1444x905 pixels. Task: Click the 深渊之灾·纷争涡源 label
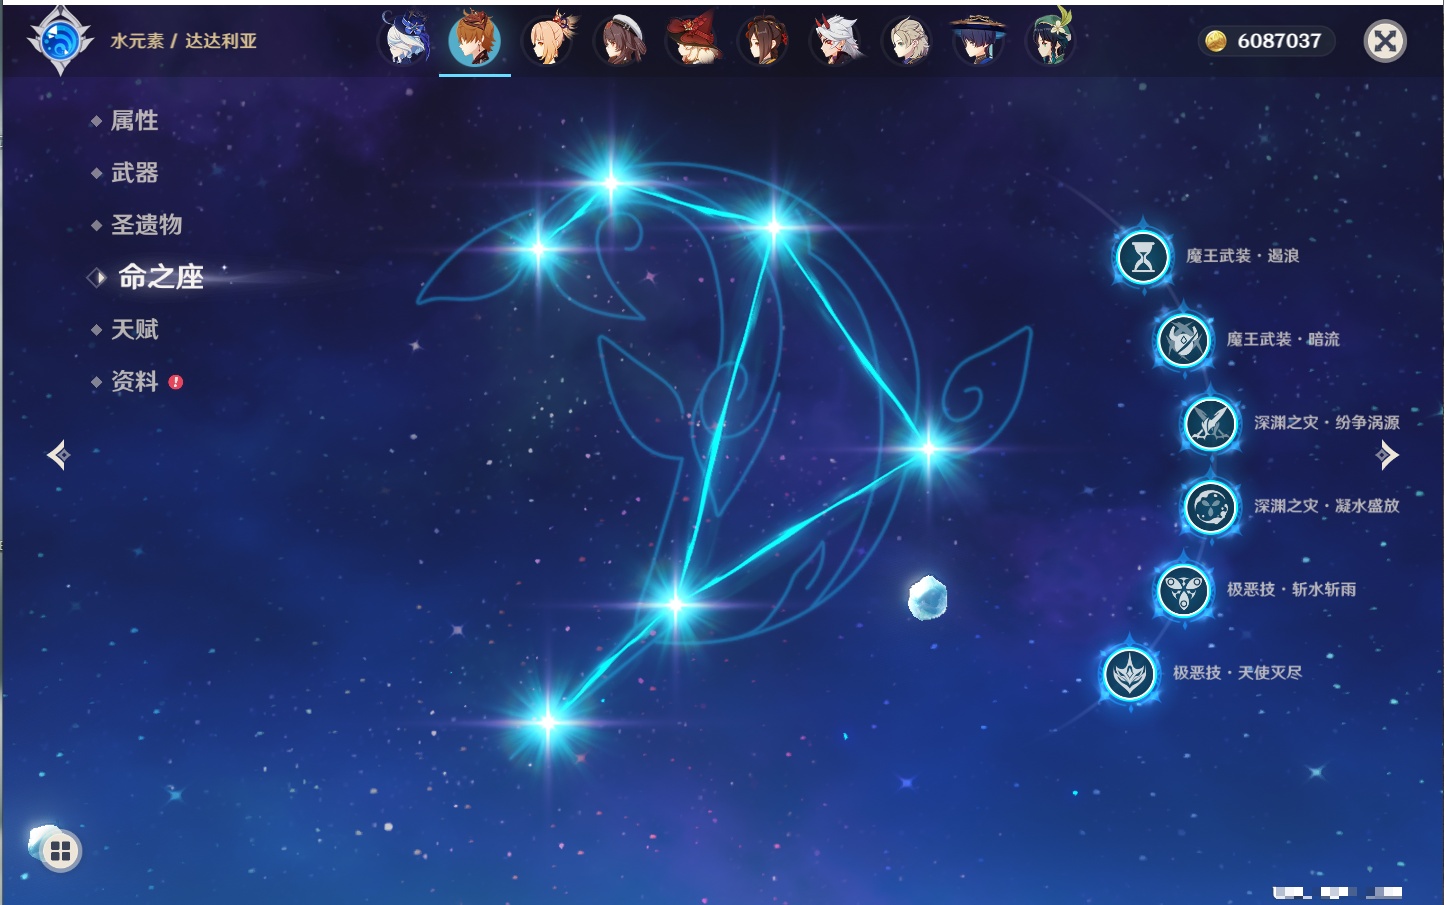(x=1327, y=422)
